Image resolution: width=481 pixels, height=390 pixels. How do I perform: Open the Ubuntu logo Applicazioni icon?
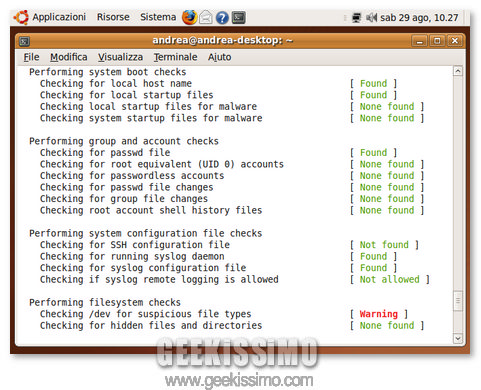21,17
